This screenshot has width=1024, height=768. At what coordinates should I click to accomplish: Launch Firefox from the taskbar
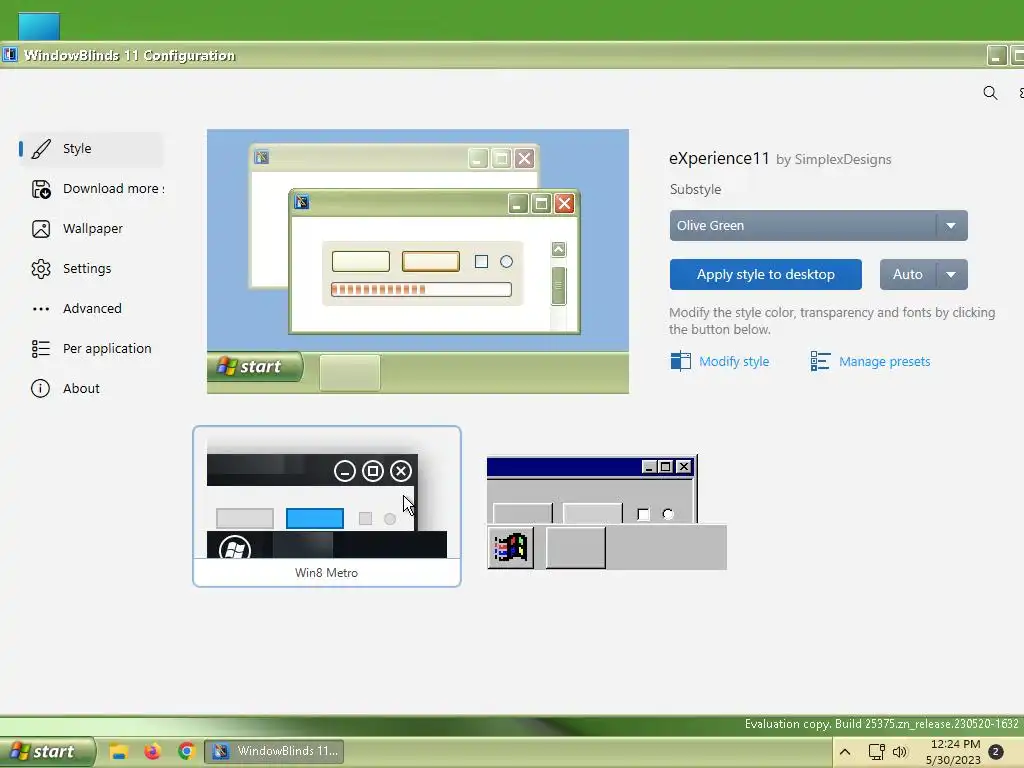coord(152,752)
